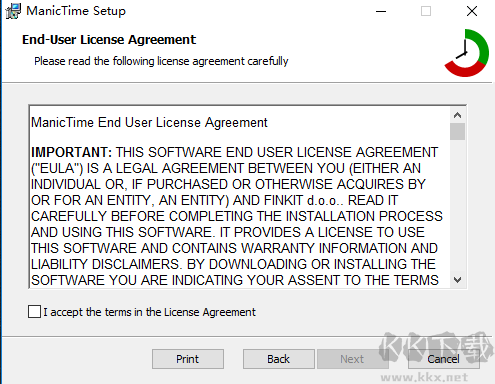
Task: Minimize the ManicTime Setup window
Action: pos(381,11)
